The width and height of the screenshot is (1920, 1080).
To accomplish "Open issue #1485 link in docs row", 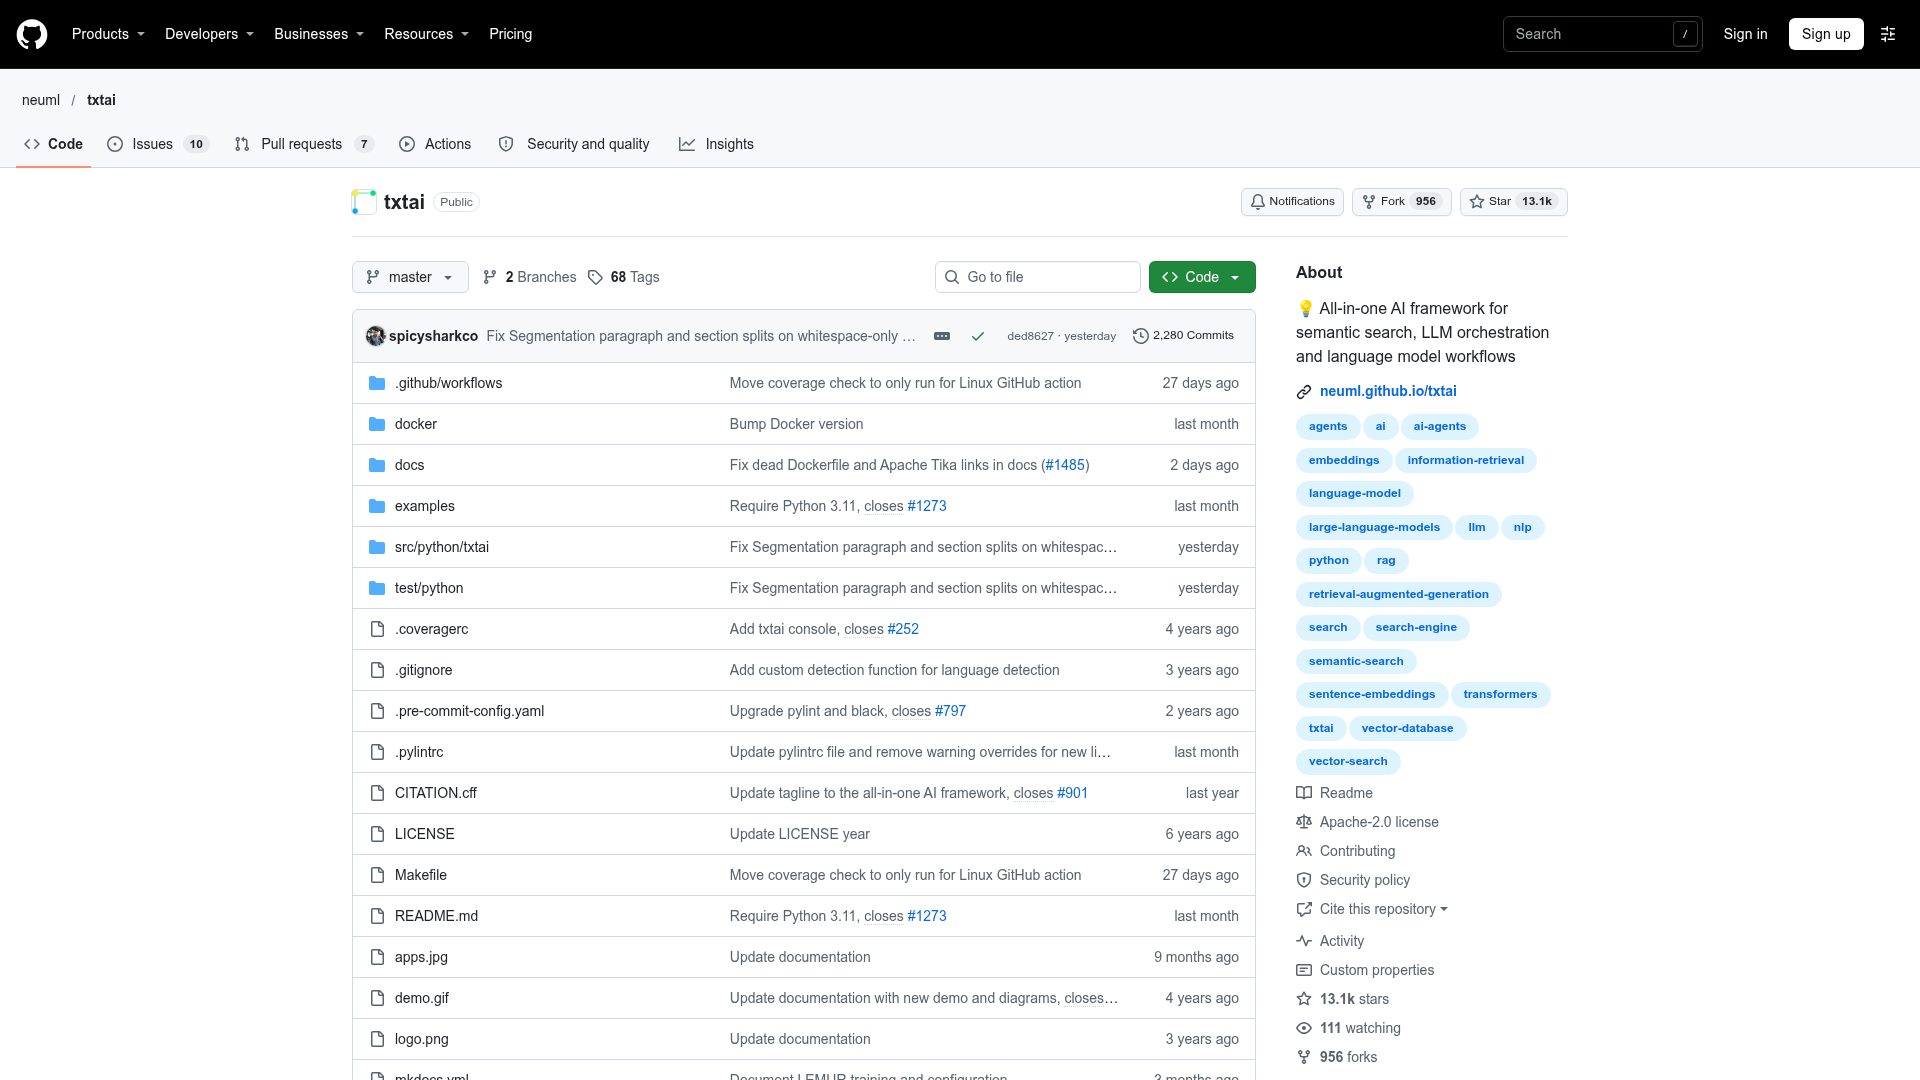I will [x=1065, y=465].
